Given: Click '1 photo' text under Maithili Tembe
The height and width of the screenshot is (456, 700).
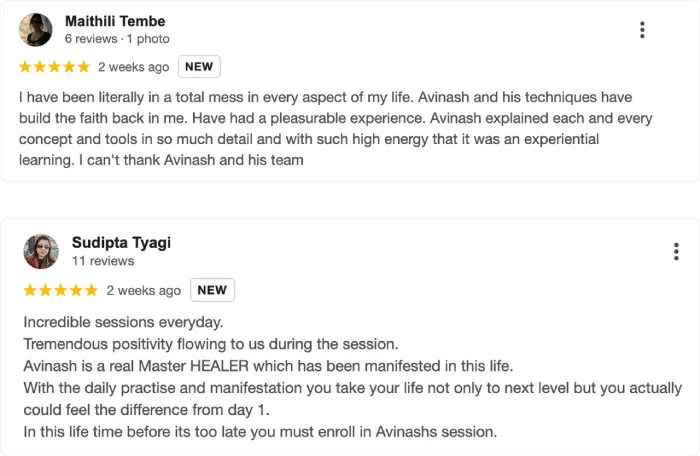Looking at the screenshot, I should click(x=150, y=39).
